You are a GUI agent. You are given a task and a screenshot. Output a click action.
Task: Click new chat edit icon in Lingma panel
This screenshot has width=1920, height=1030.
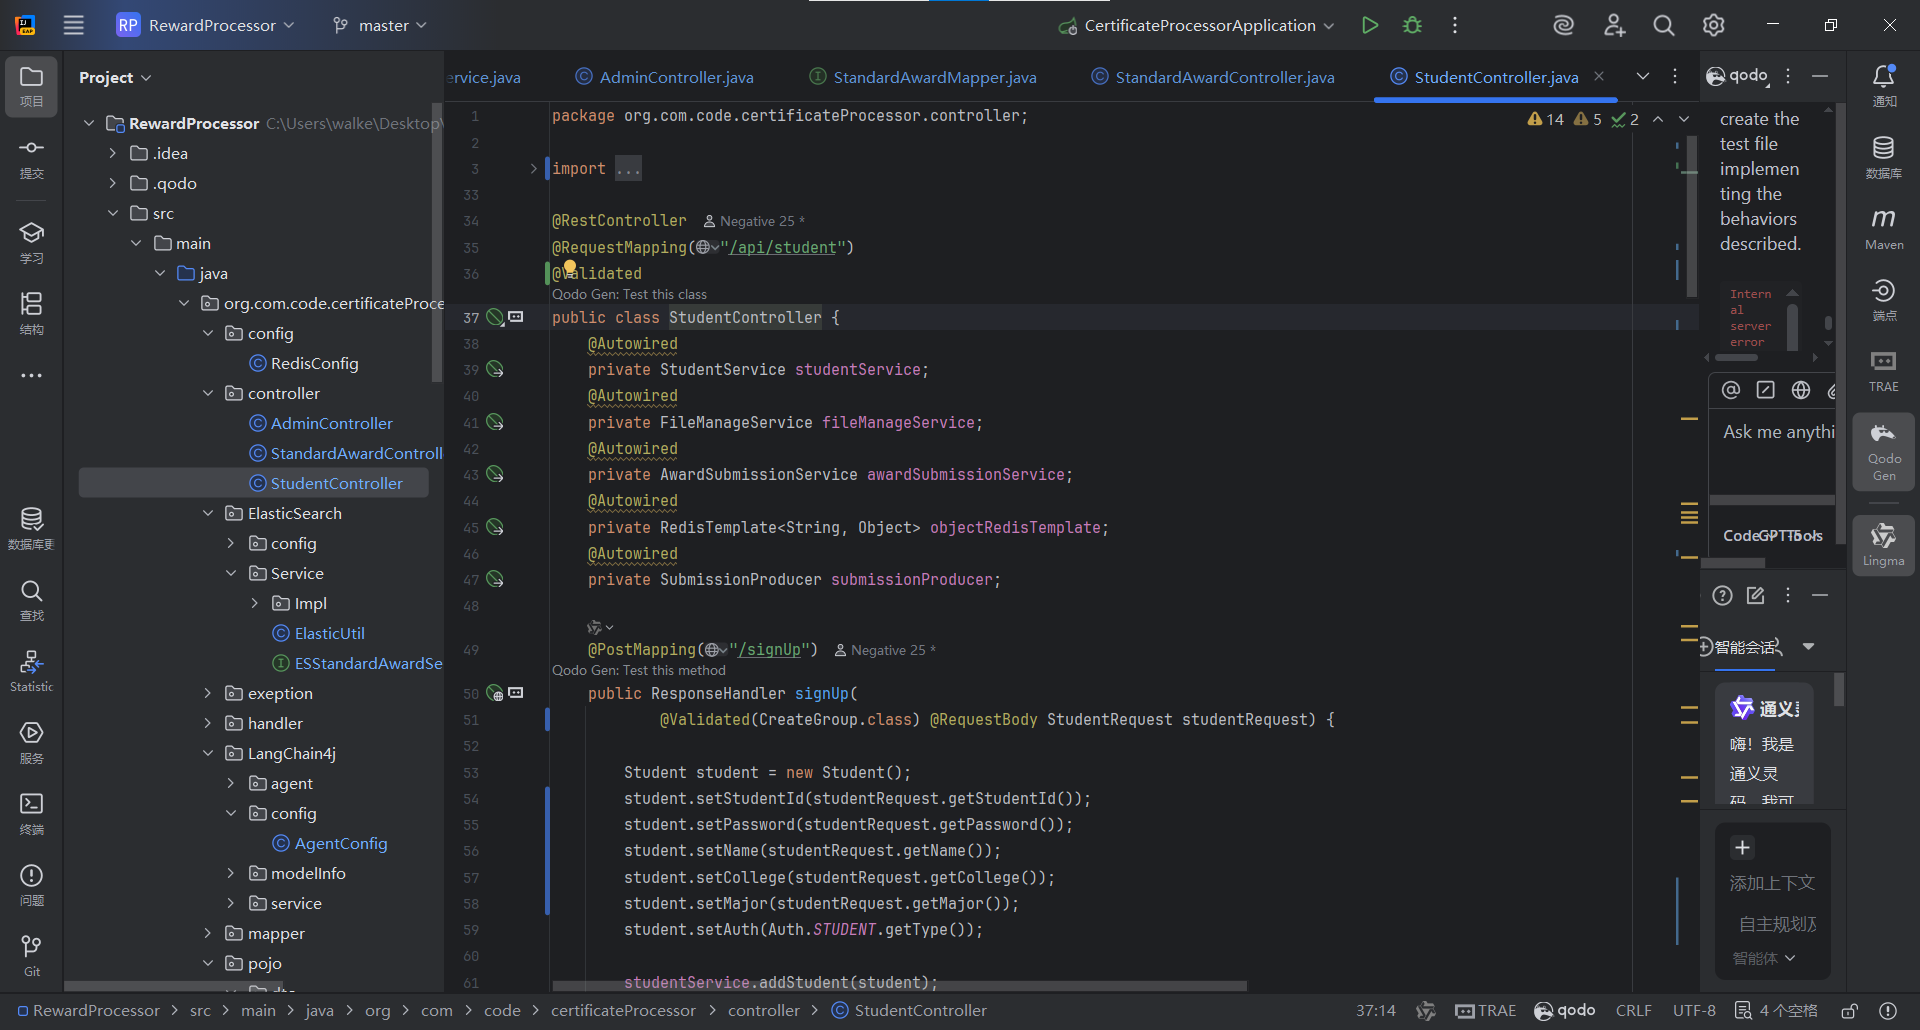pyautogui.click(x=1755, y=595)
